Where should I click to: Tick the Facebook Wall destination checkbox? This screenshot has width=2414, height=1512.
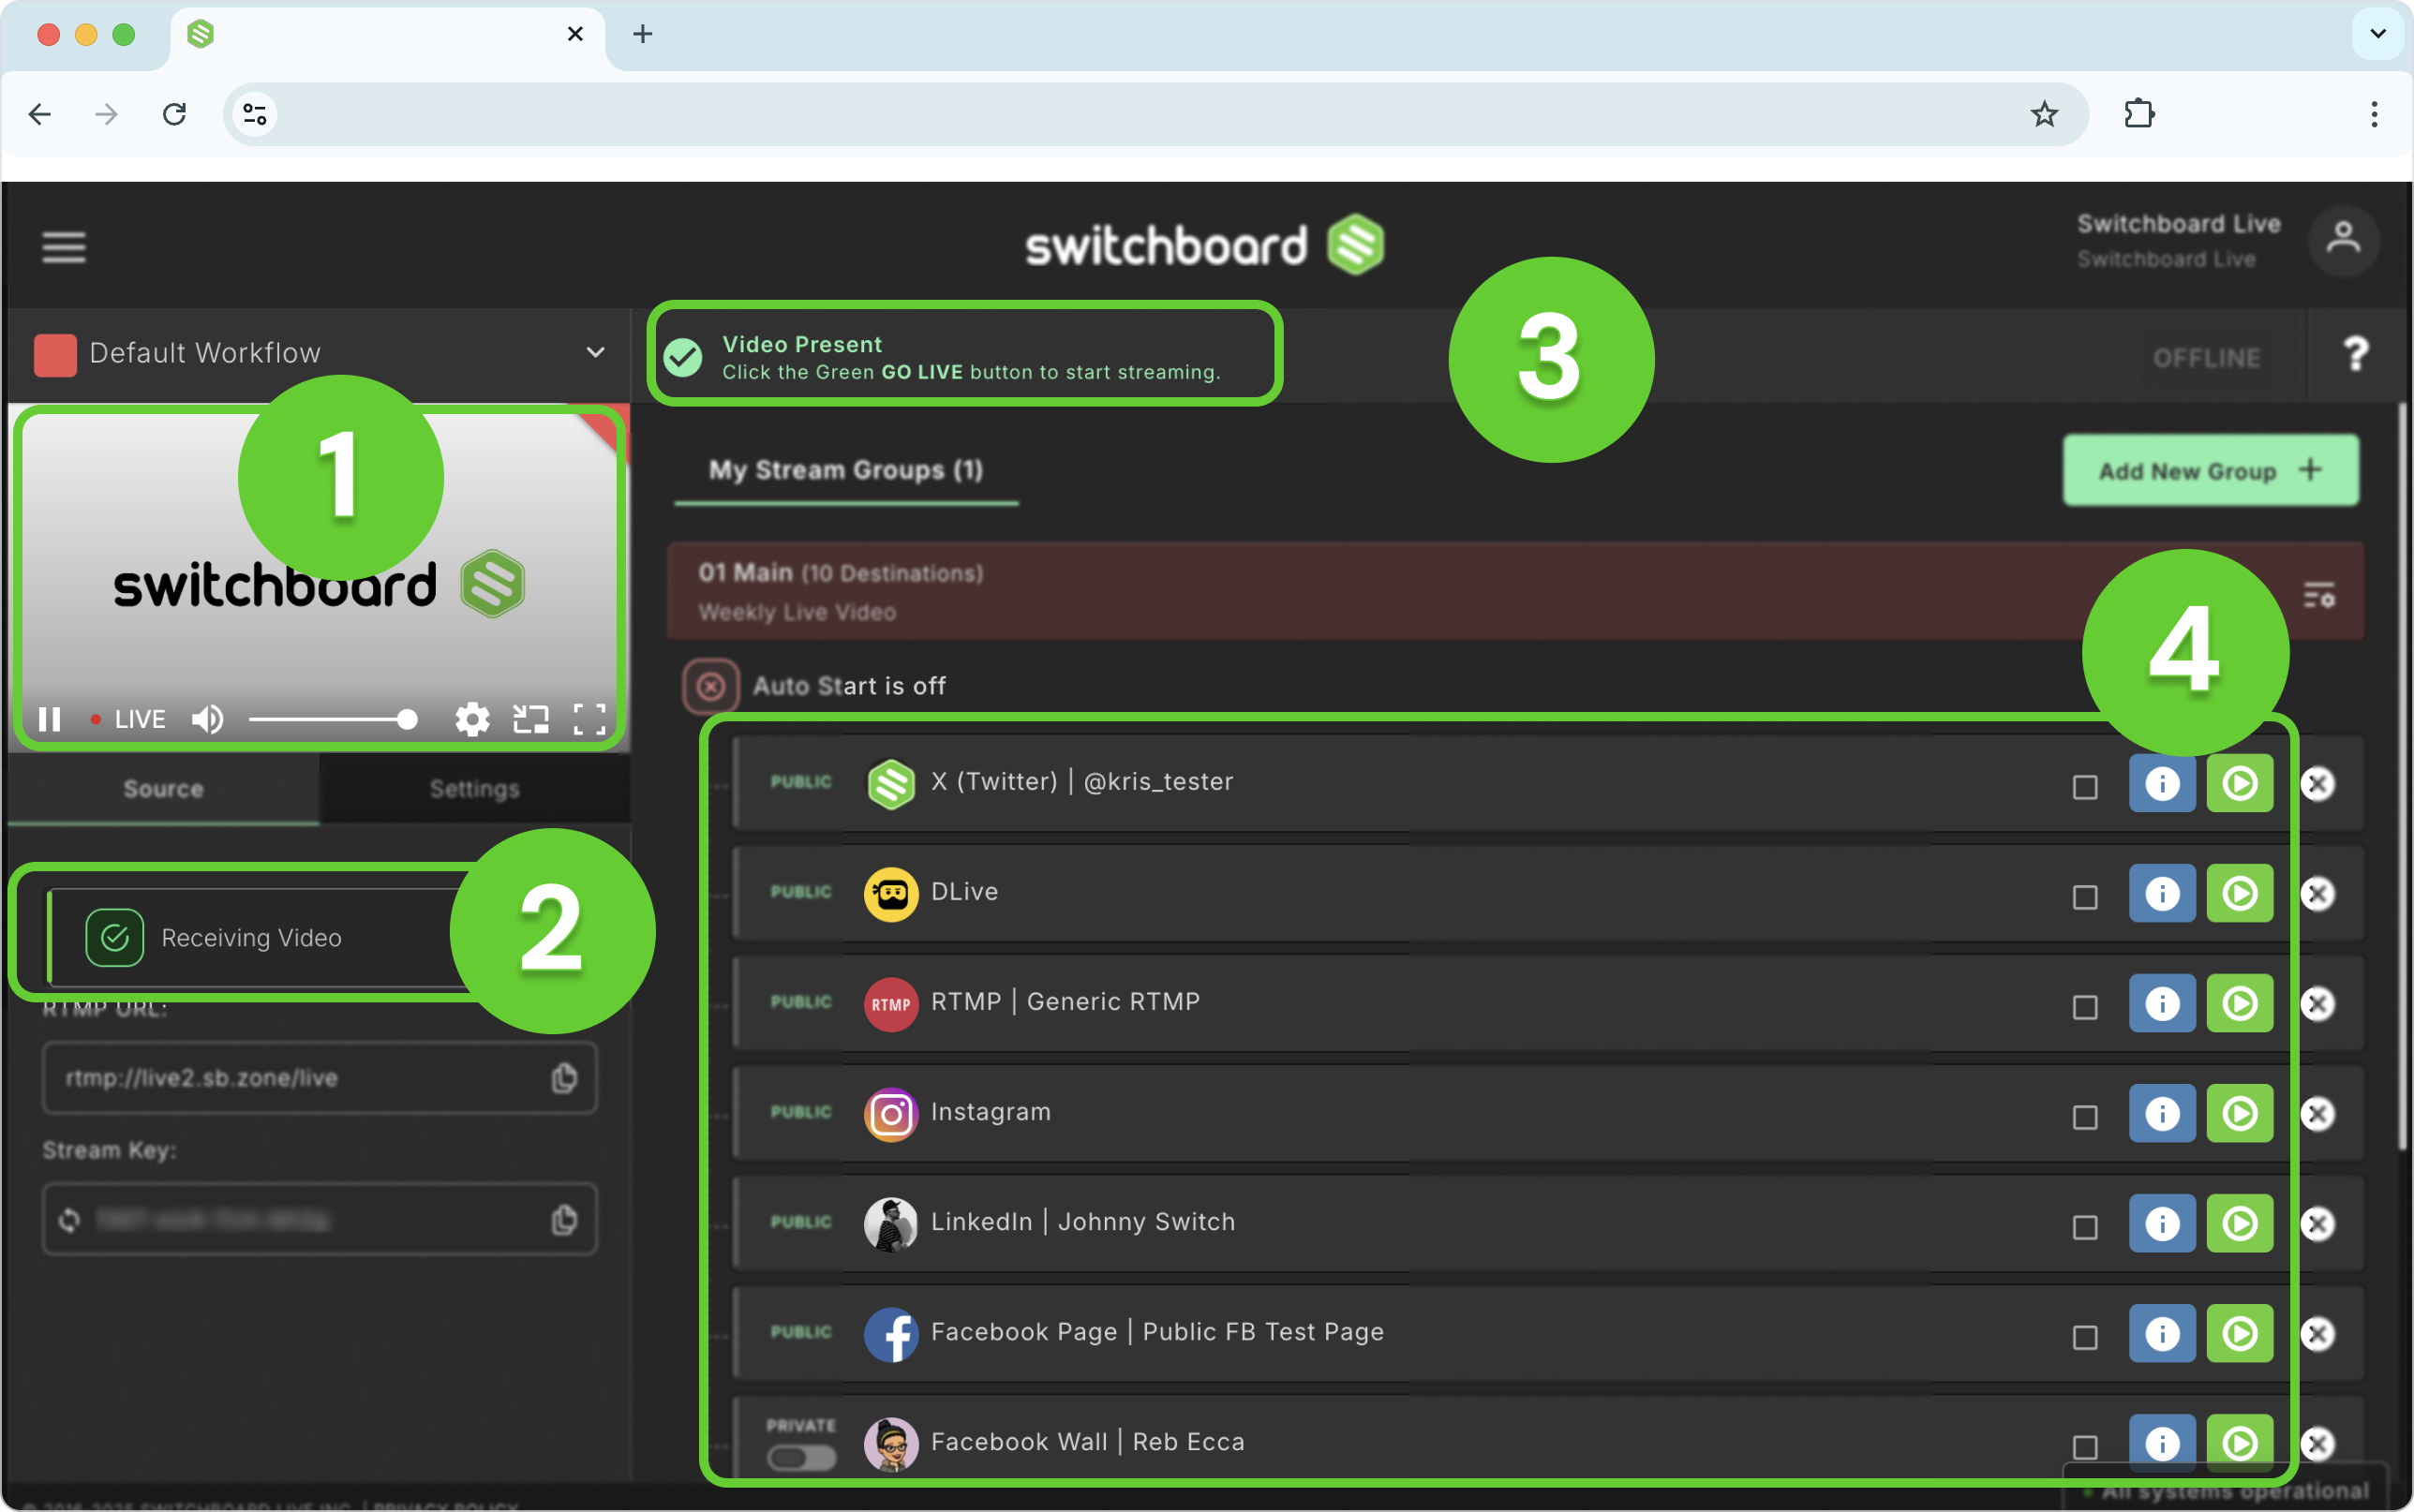[x=2085, y=1447]
